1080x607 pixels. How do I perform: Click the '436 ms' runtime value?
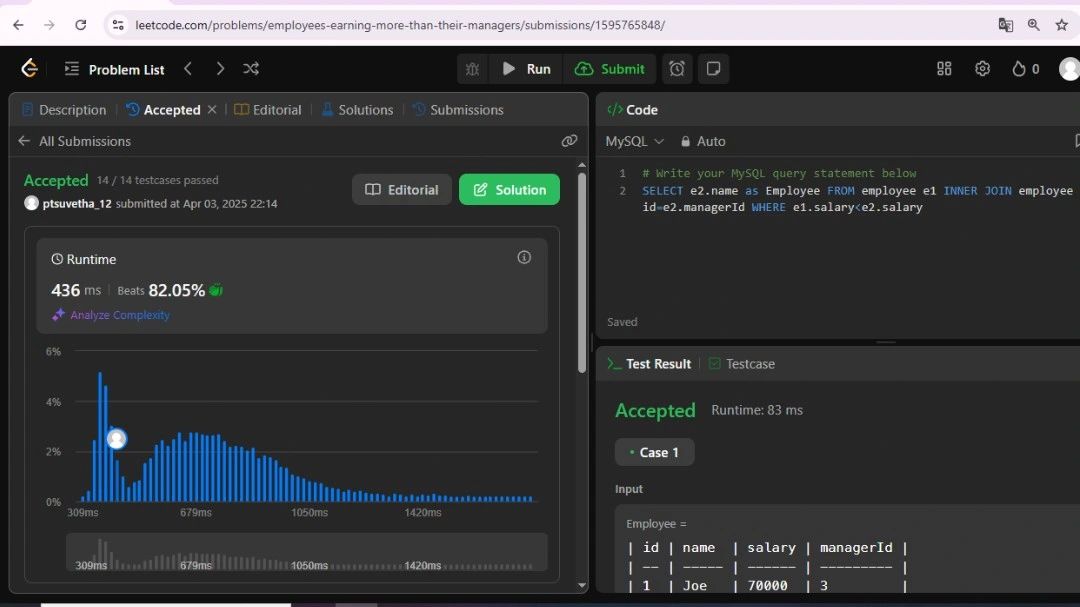pyautogui.click(x=76, y=290)
